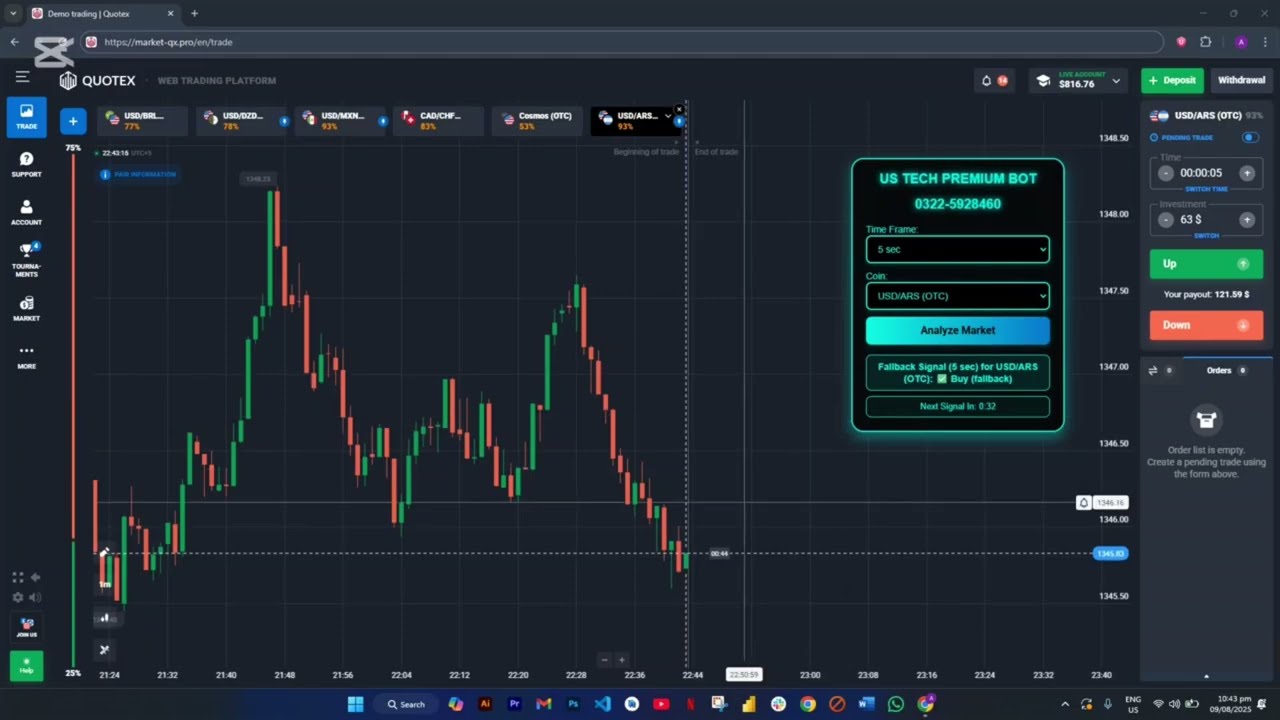This screenshot has width=1280, height=720.
Task: Open the Support section
Action: pos(26,165)
